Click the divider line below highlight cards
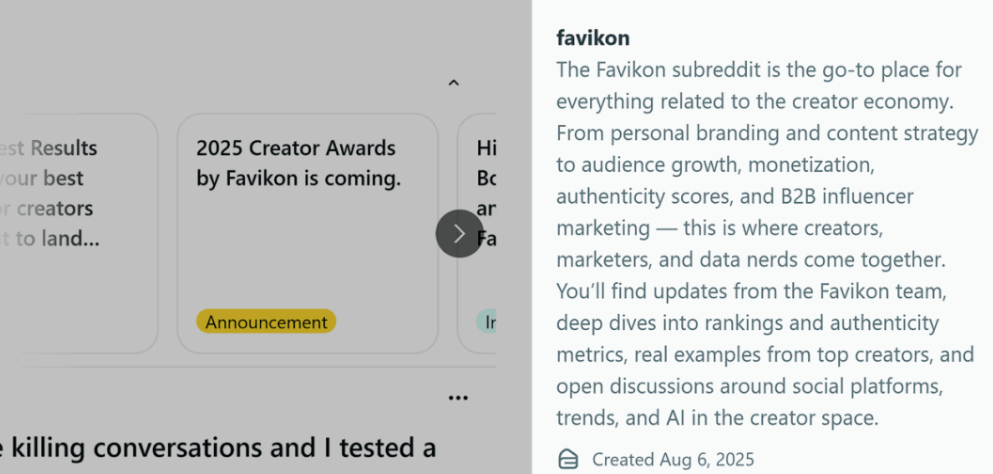The height and width of the screenshot is (474, 993). (x=250, y=368)
